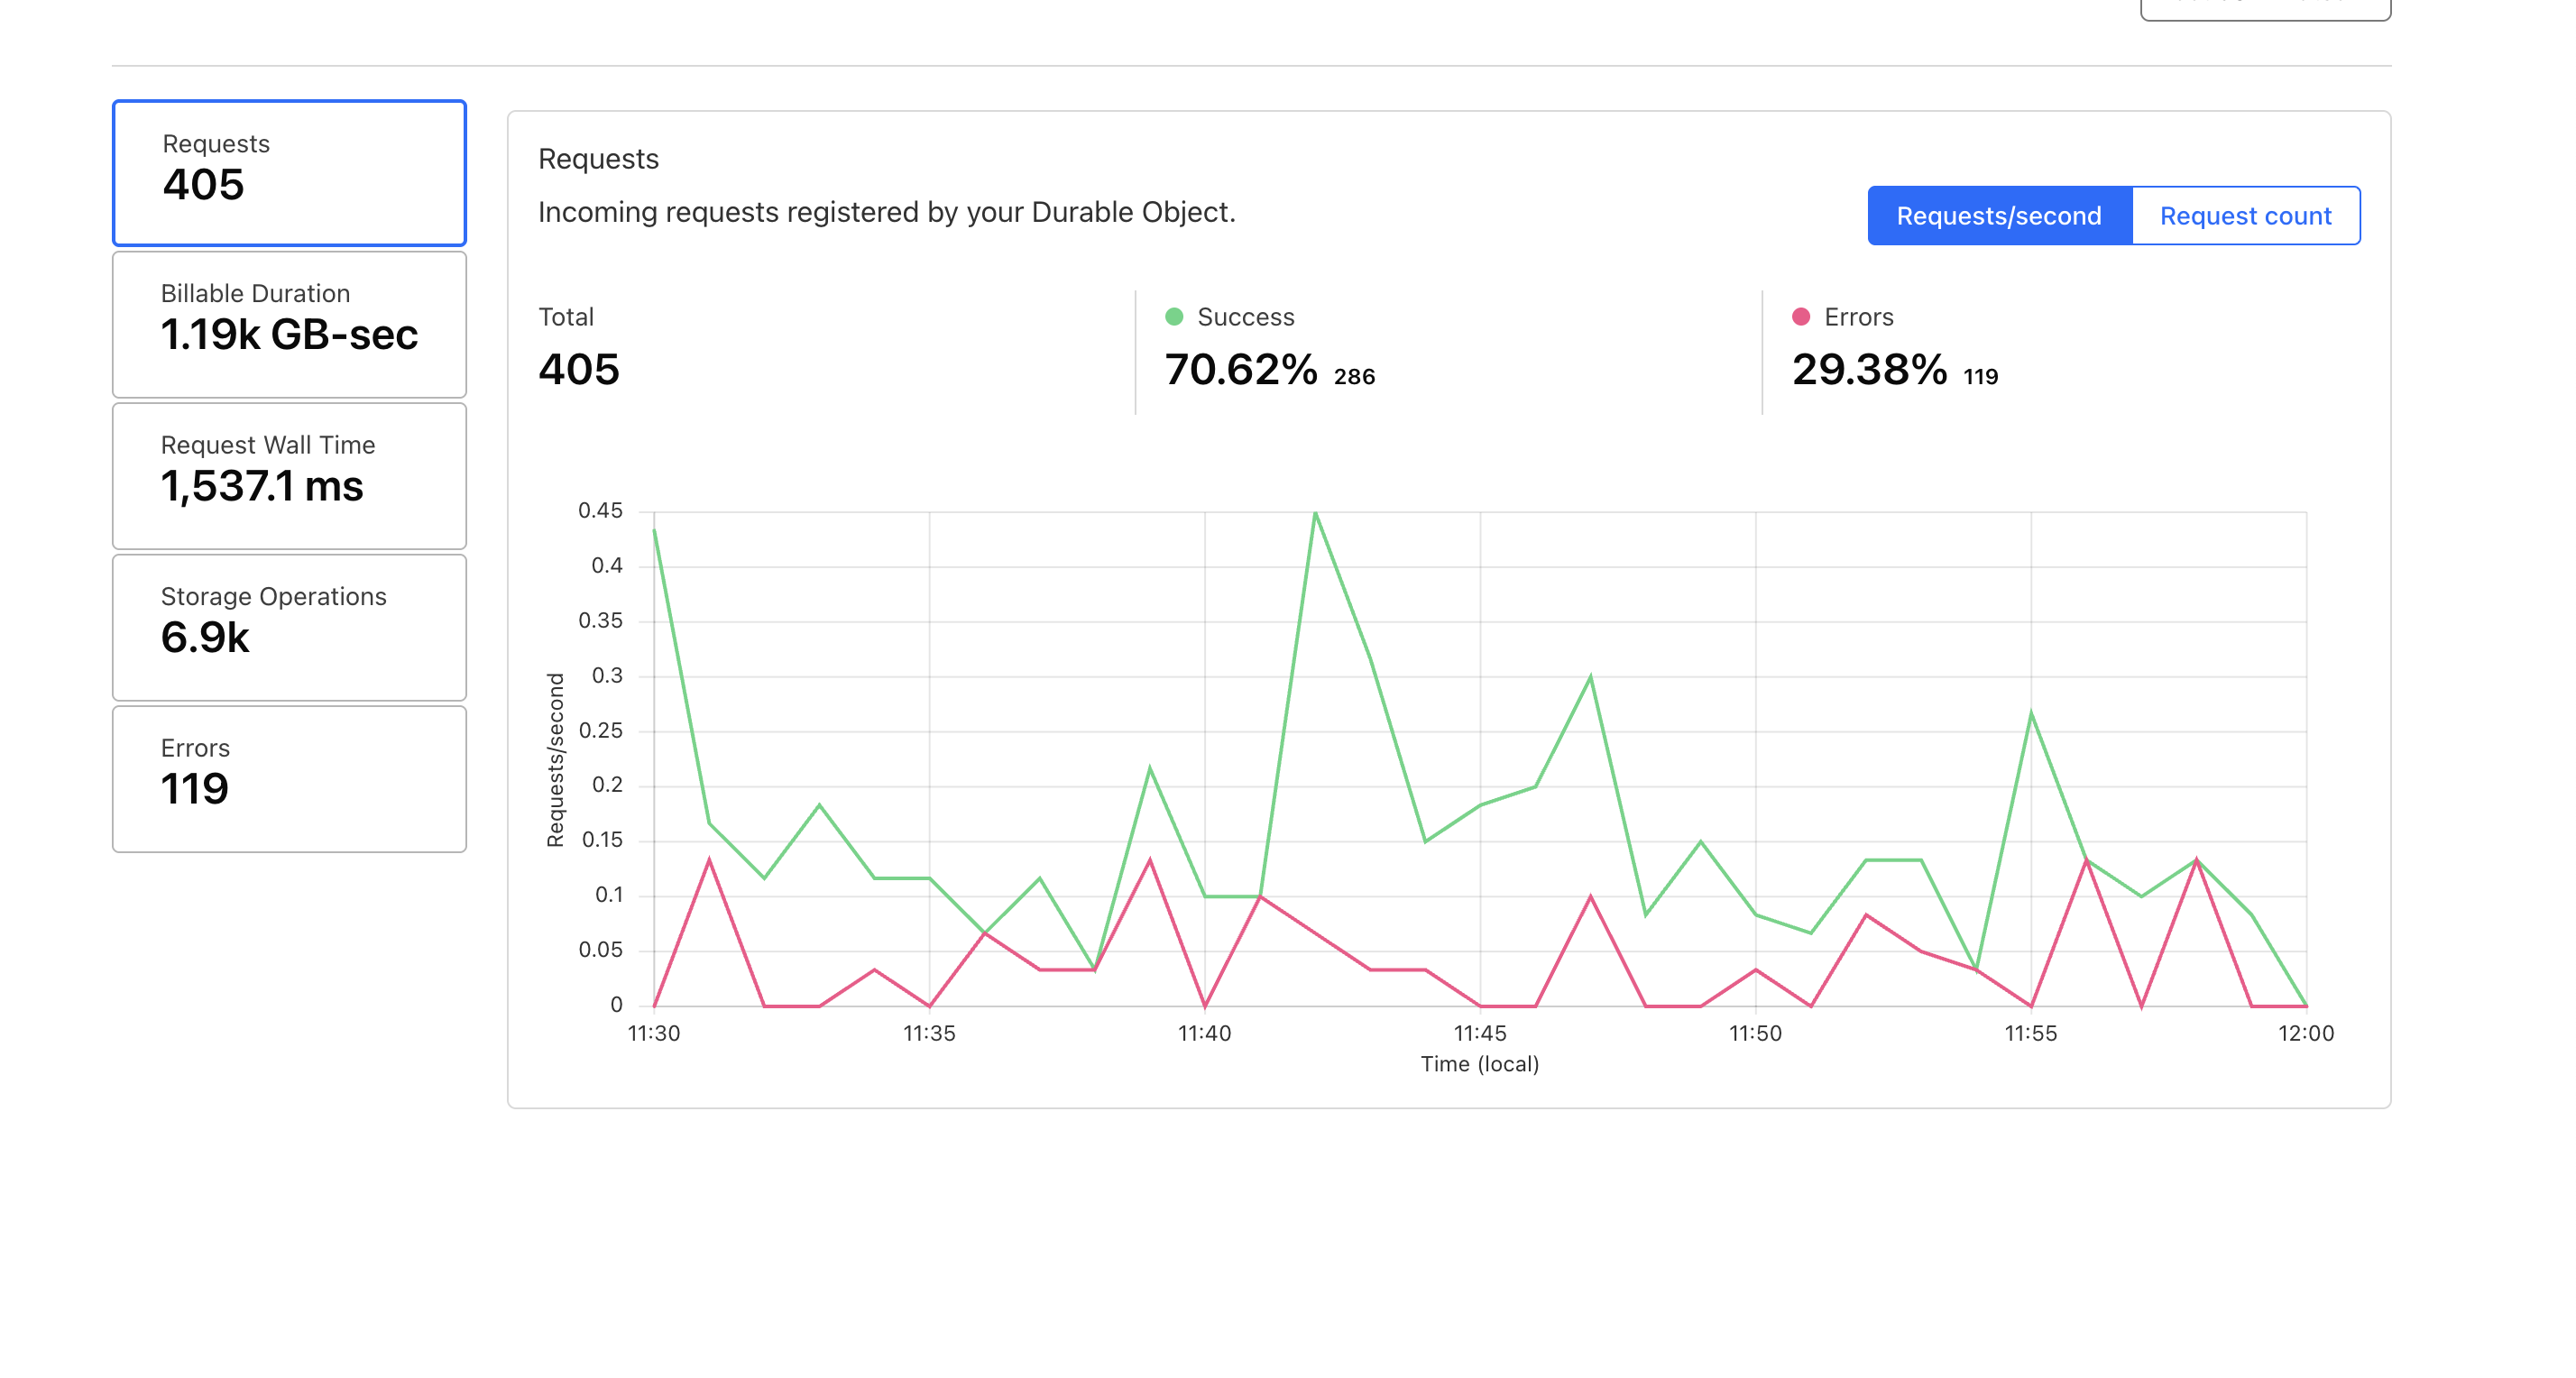Click the 12:00 time axis label
The image size is (2576, 1378).
pos(2305,1033)
